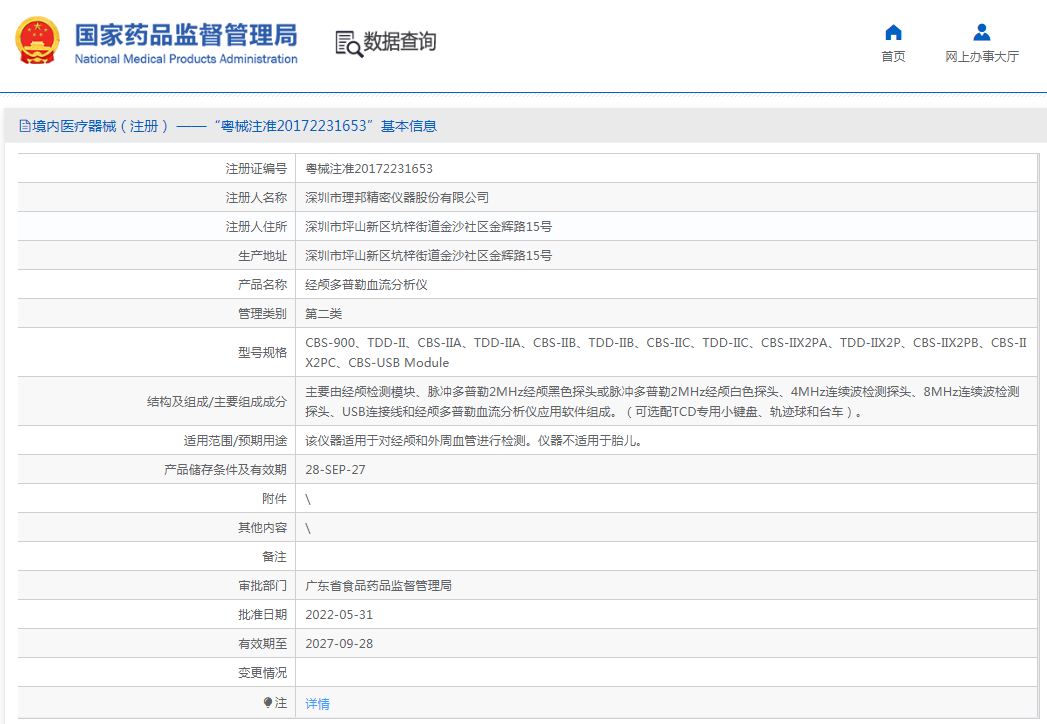
Task: Select registration number 粤械注准20172231653 in table
Action: (x=369, y=169)
